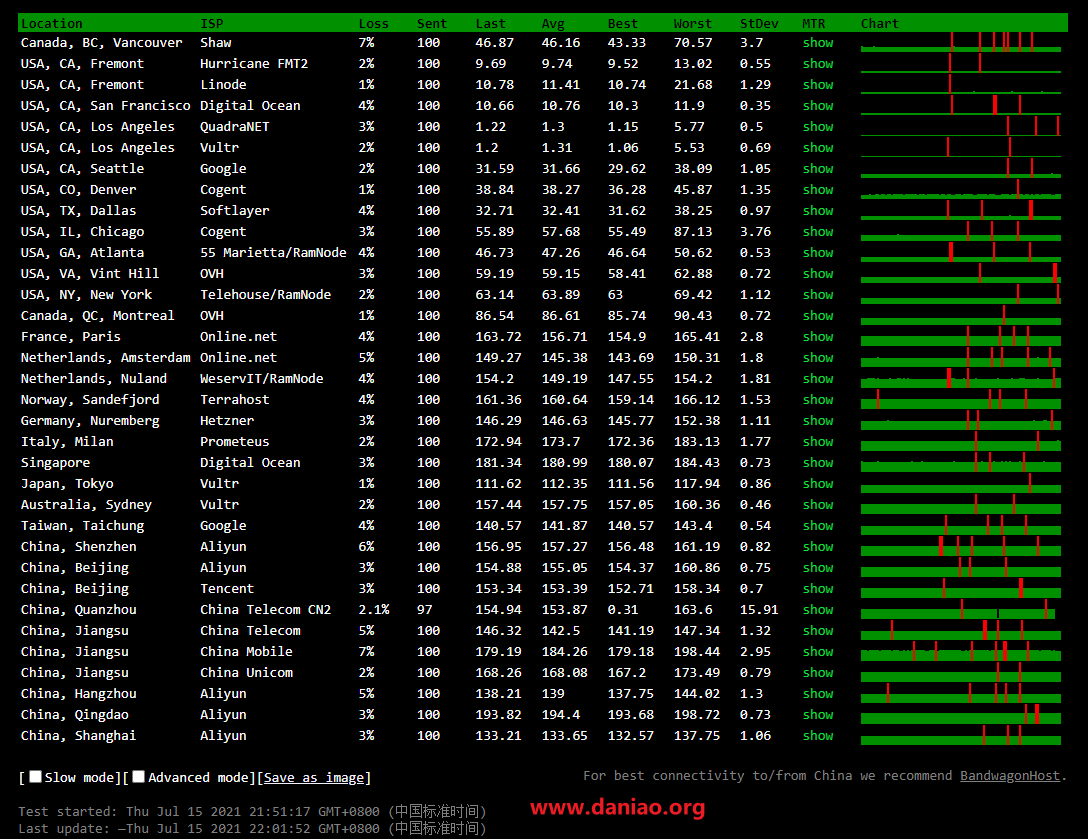The width and height of the screenshot is (1088, 839).
Task: Click the location text 'Australia, Sydney'
Action: pyautogui.click(x=86, y=504)
